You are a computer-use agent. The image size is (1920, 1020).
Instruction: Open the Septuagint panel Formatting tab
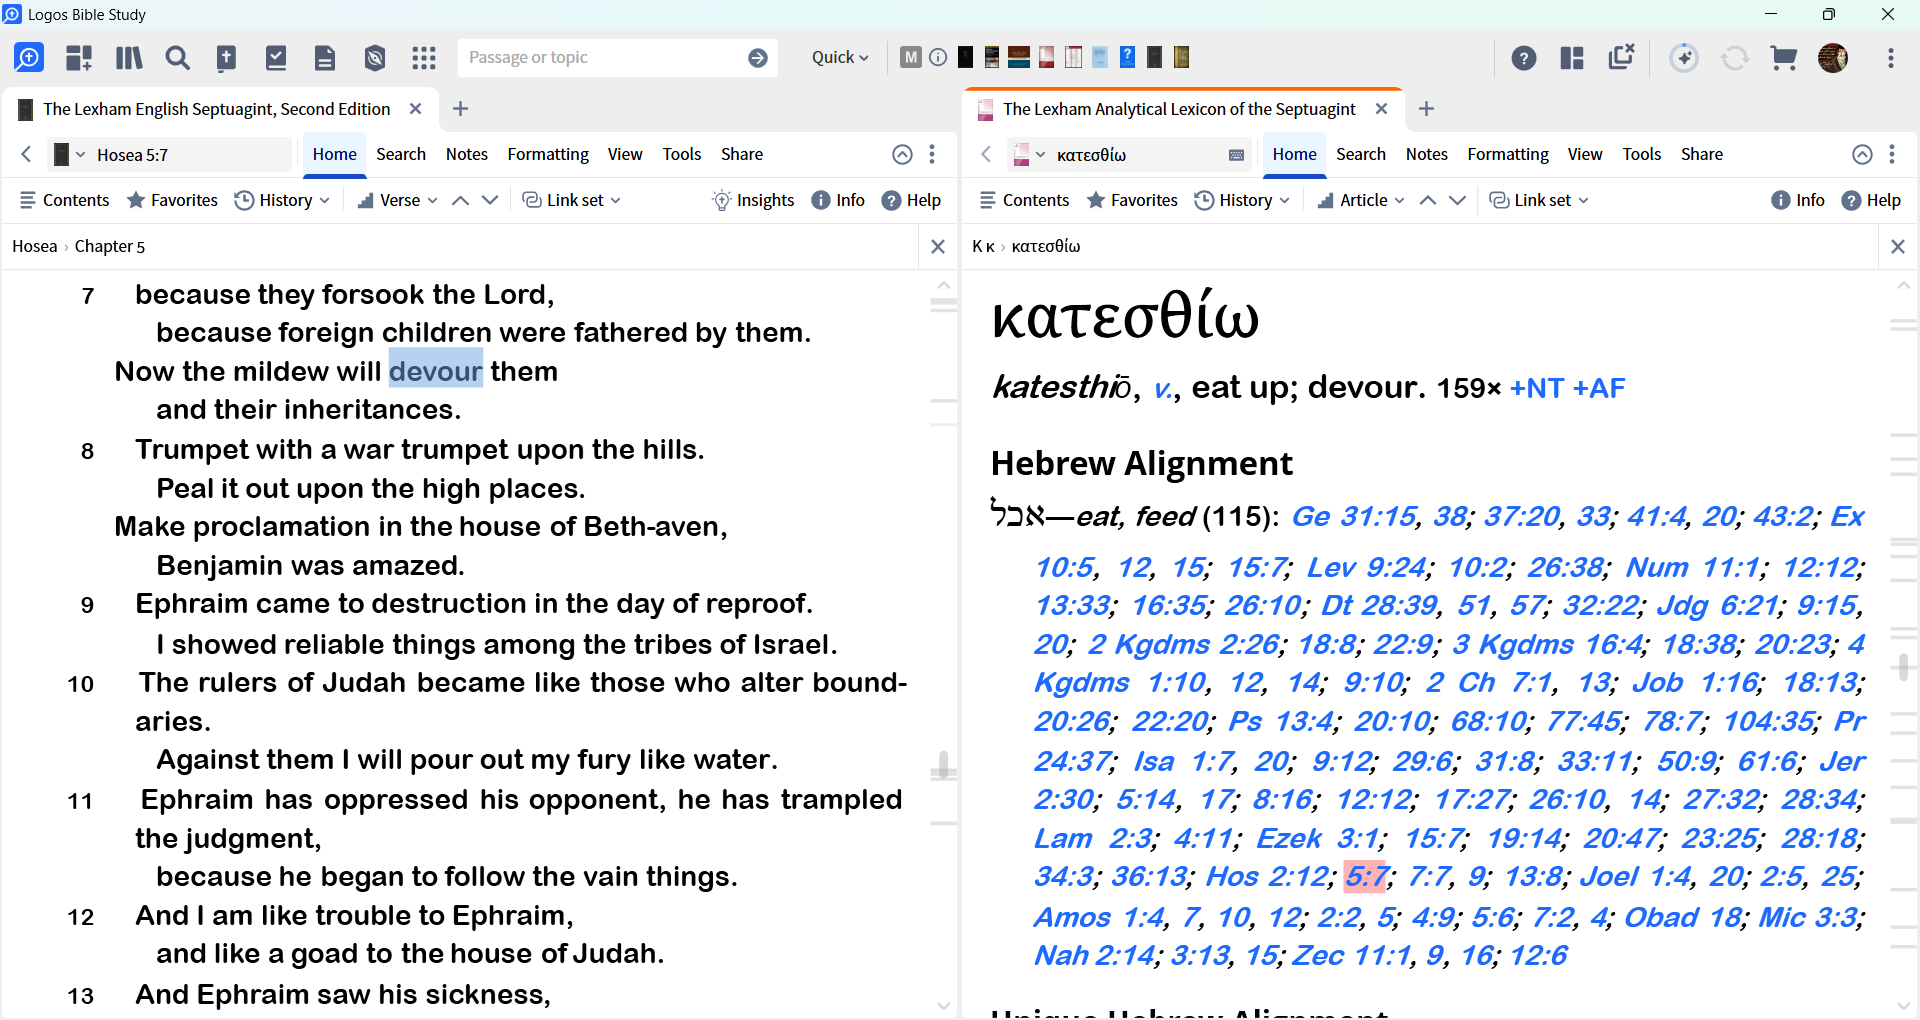548,154
